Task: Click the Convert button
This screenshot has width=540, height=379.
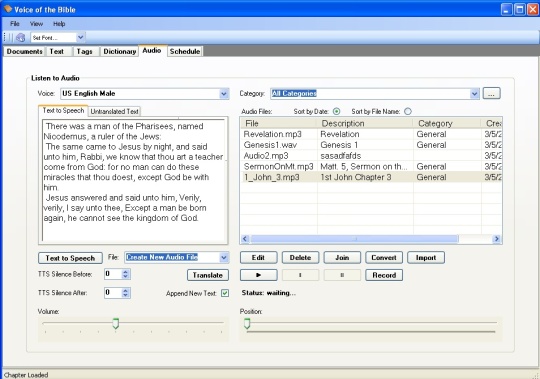Action: [x=384, y=257]
